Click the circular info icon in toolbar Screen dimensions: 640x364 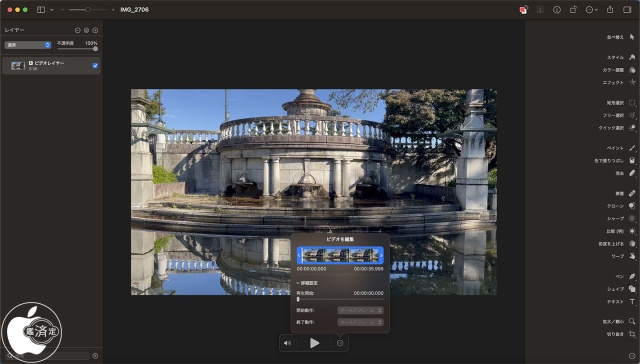click(x=557, y=10)
